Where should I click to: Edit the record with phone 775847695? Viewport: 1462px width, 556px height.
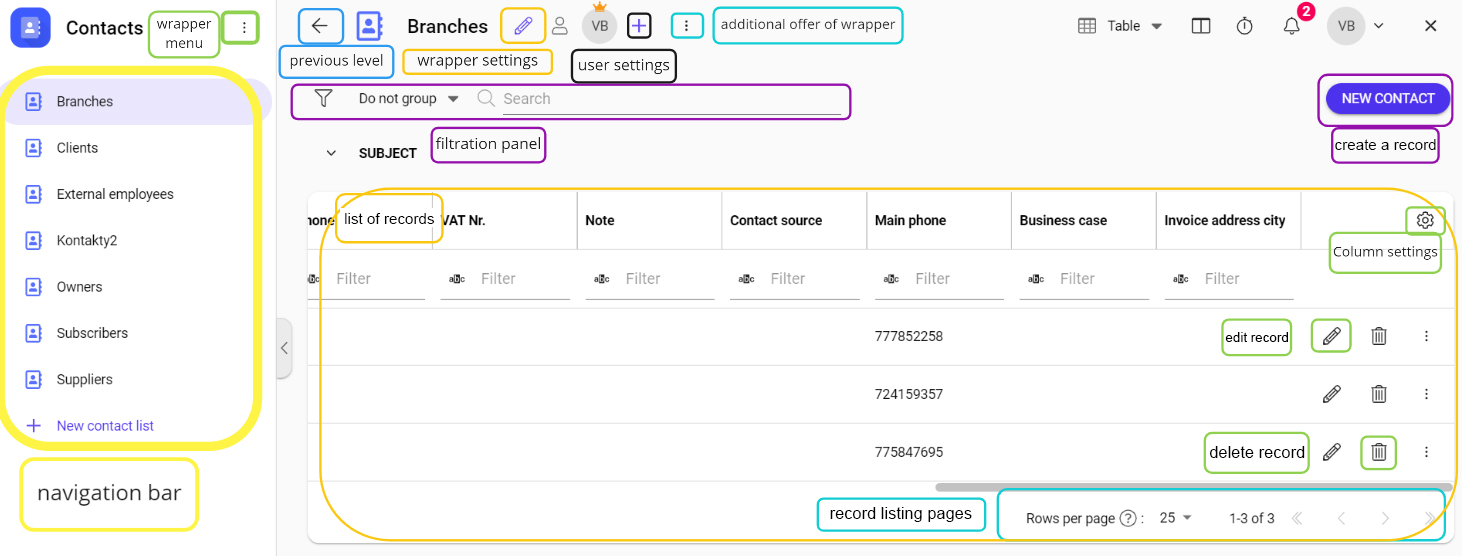click(x=1331, y=452)
